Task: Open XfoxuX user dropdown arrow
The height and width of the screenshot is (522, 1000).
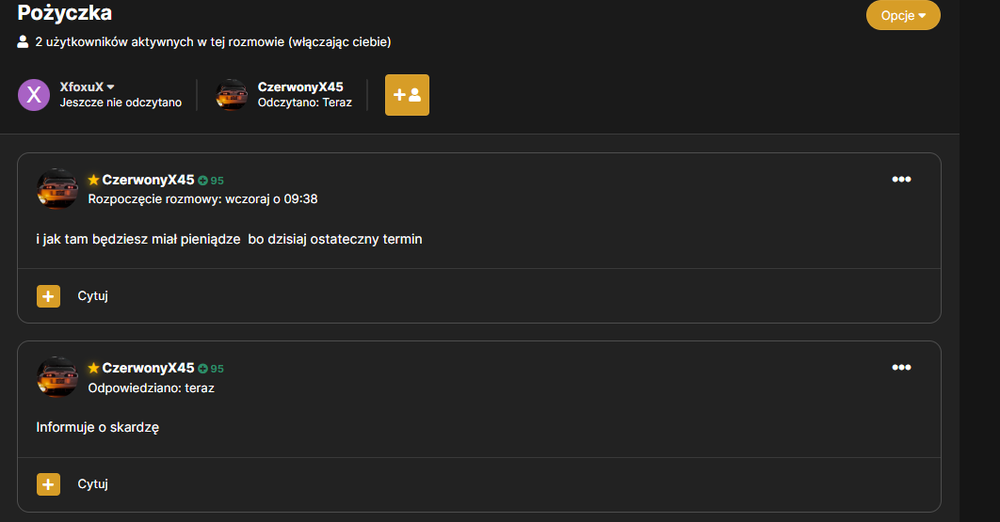Action: (x=111, y=87)
